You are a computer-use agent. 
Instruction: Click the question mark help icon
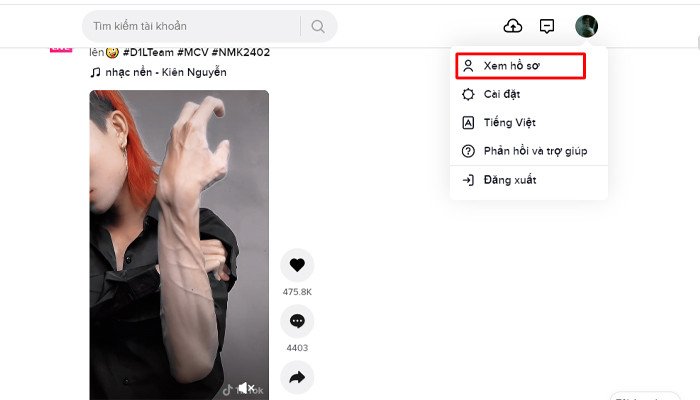click(468, 151)
